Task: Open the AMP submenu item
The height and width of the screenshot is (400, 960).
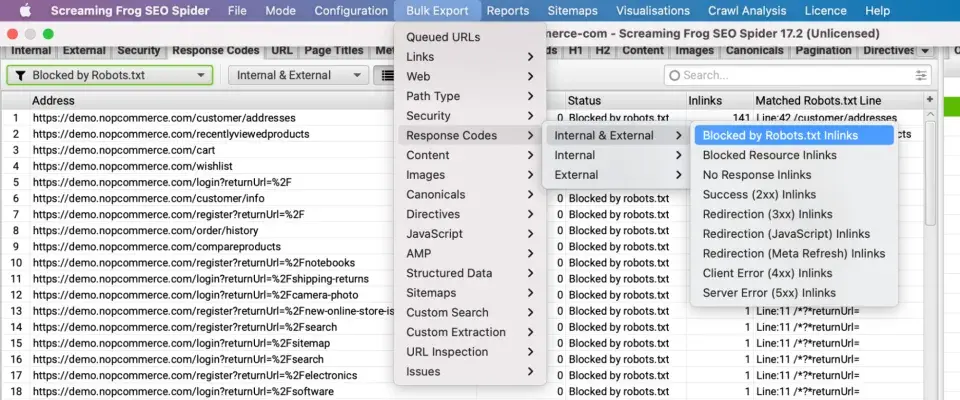Action: 470,253
